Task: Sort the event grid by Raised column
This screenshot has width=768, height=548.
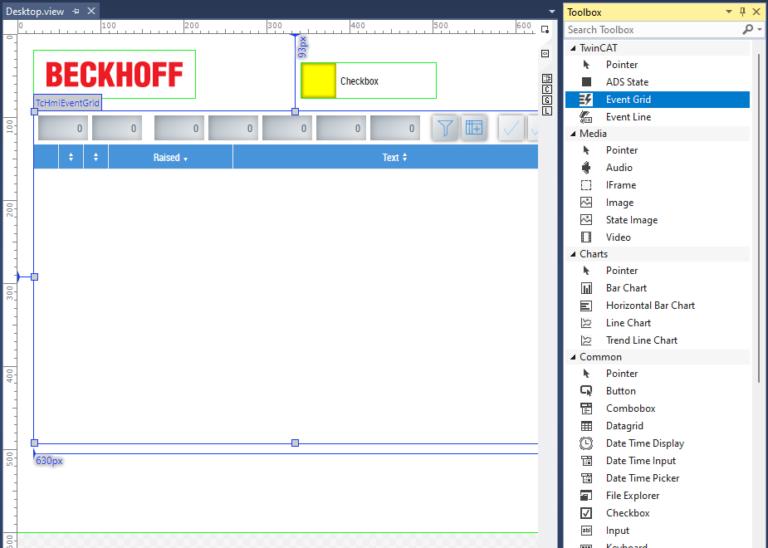Action: (170, 157)
